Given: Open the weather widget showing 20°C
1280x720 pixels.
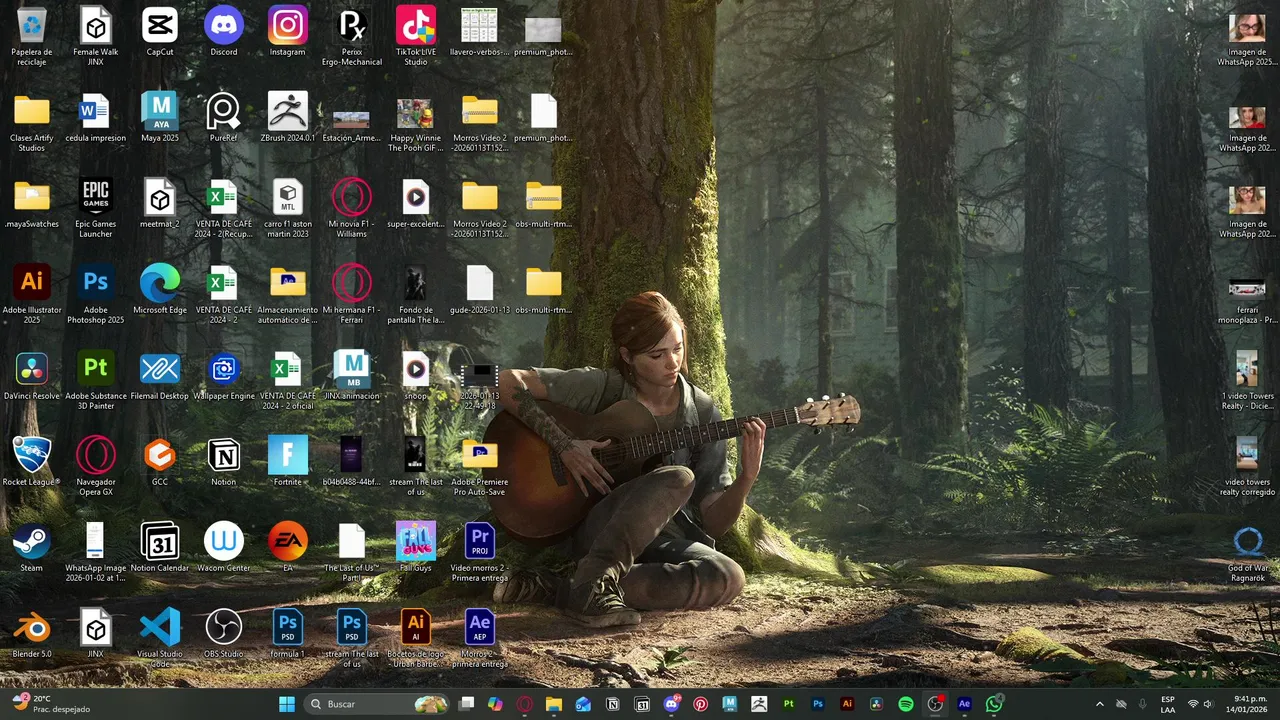Looking at the screenshot, I should [x=52, y=704].
